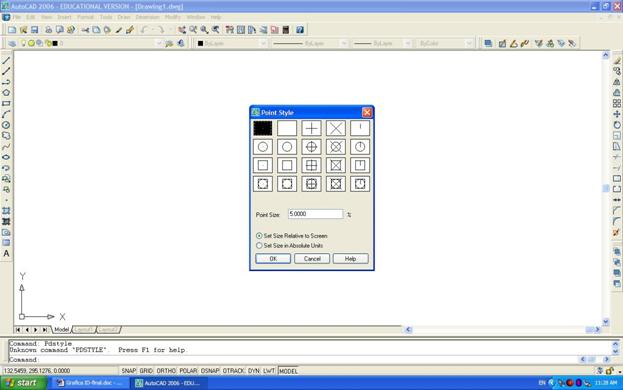Image resolution: width=623 pixels, height=390 pixels.
Task: Select the plus-sign point style
Action: pos(311,128)
